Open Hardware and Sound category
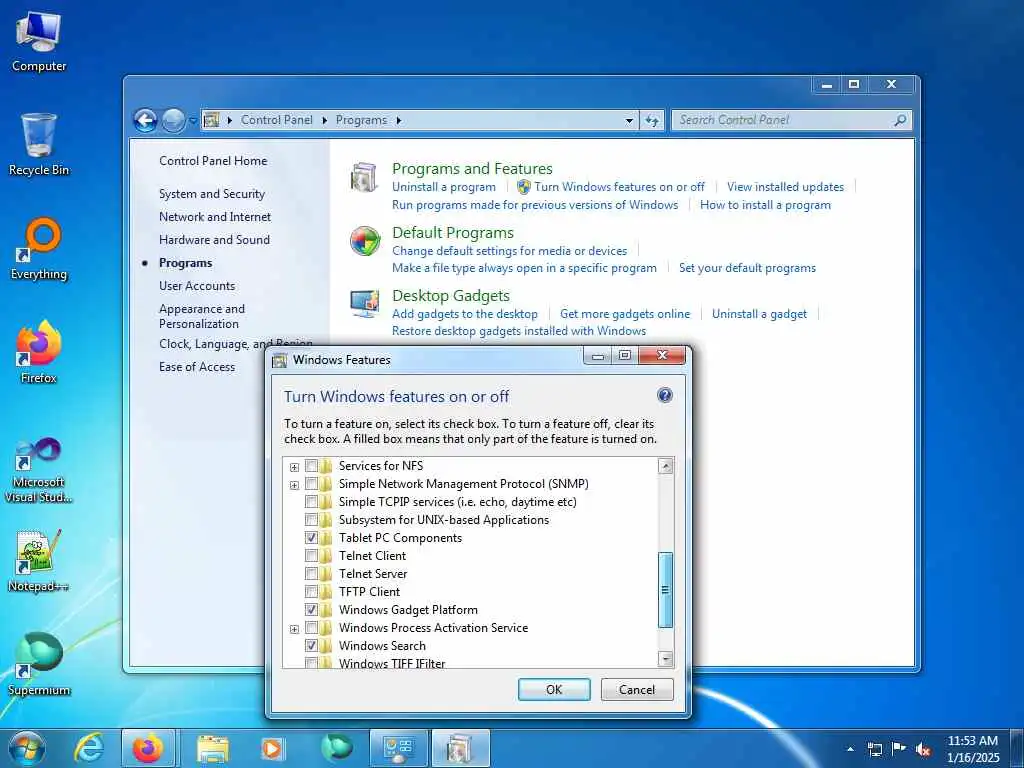The height and width of the screenshot is (768, 1024). 214,240
